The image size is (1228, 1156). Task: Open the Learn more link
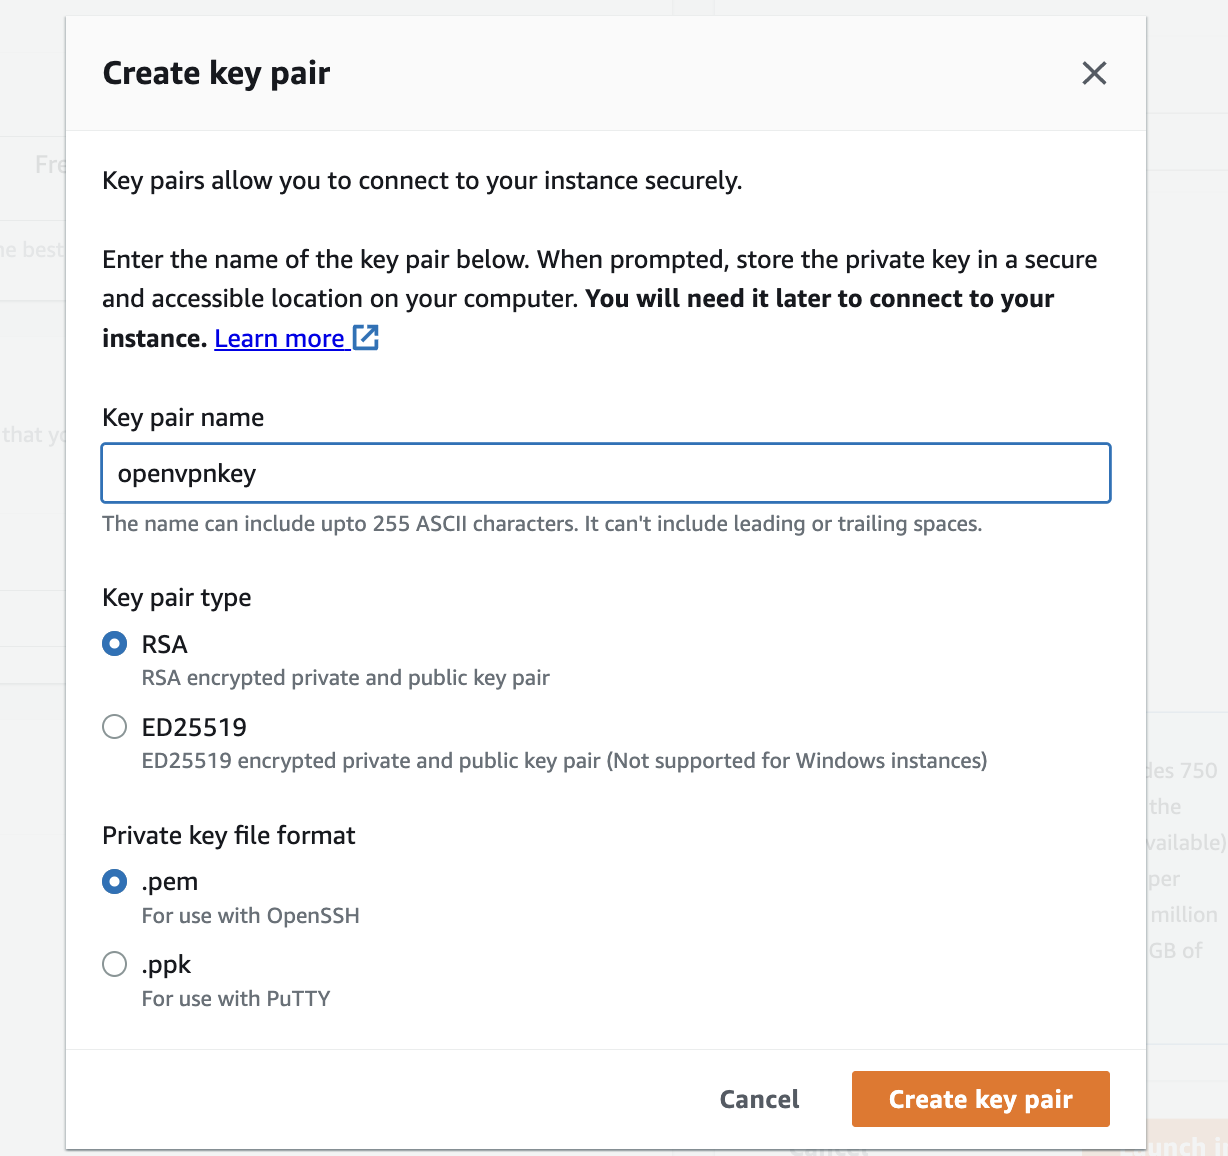coord(279,339)
